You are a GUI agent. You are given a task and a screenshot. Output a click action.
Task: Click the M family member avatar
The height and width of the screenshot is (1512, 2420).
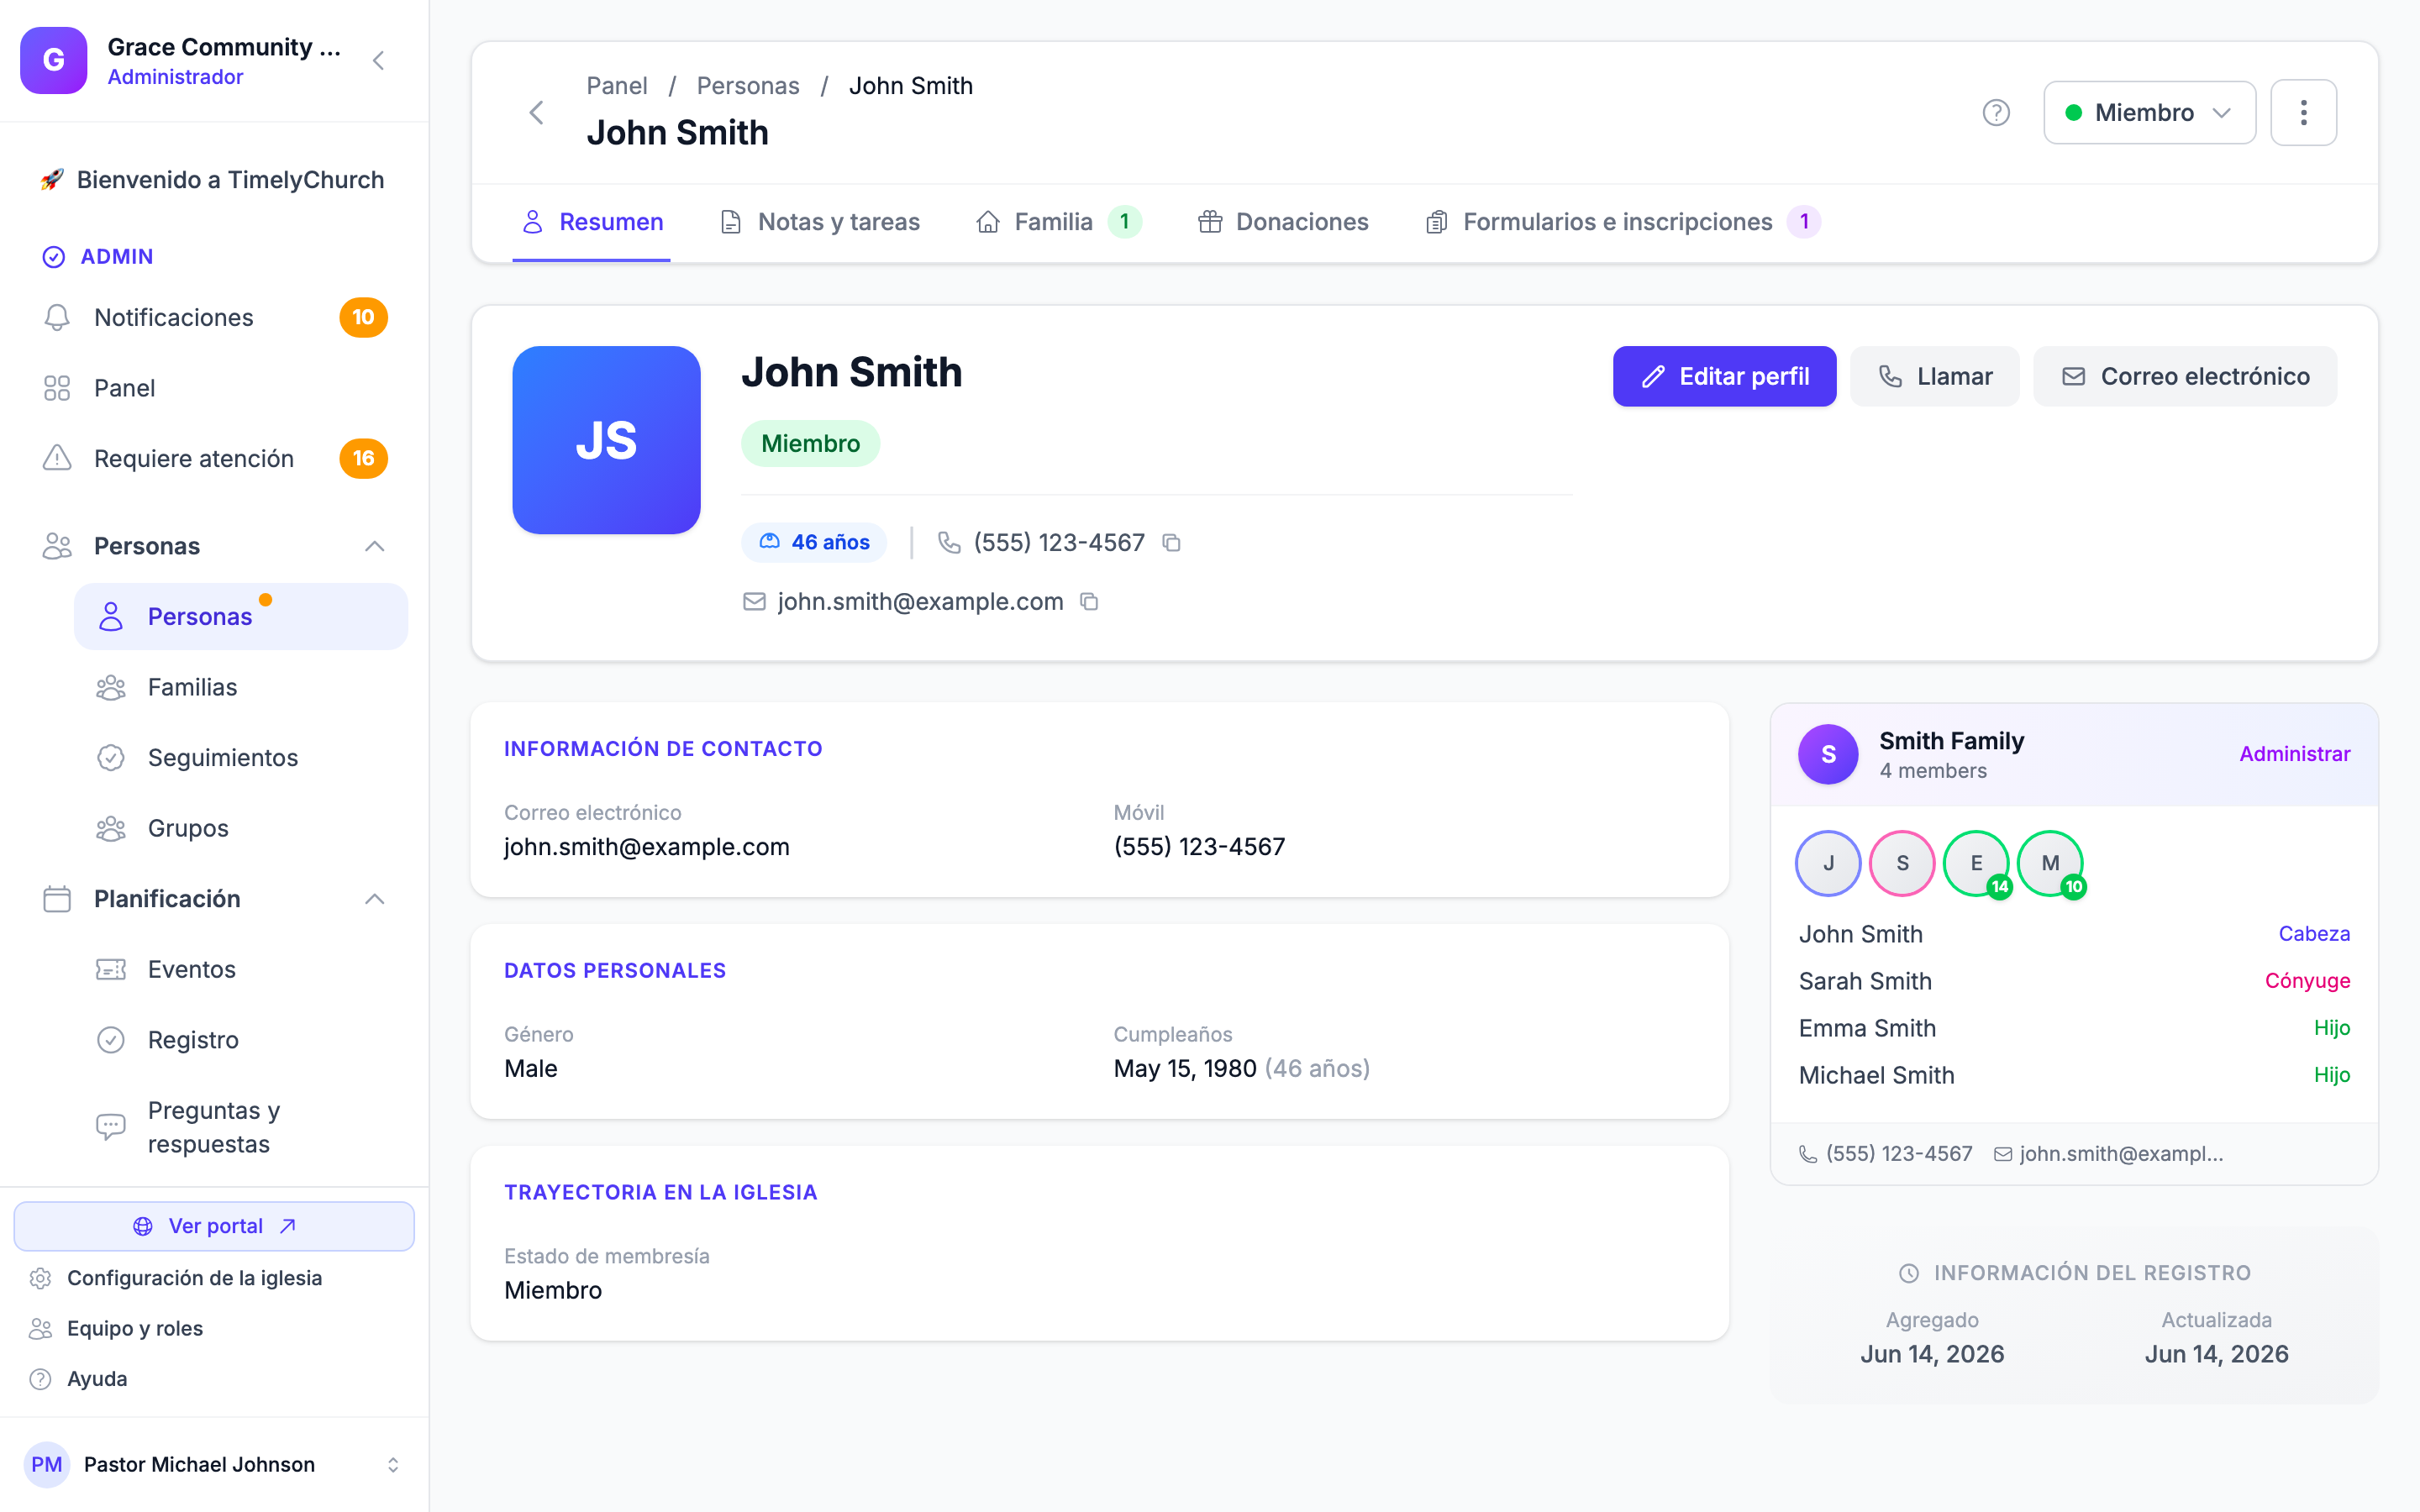(2050, 863)
